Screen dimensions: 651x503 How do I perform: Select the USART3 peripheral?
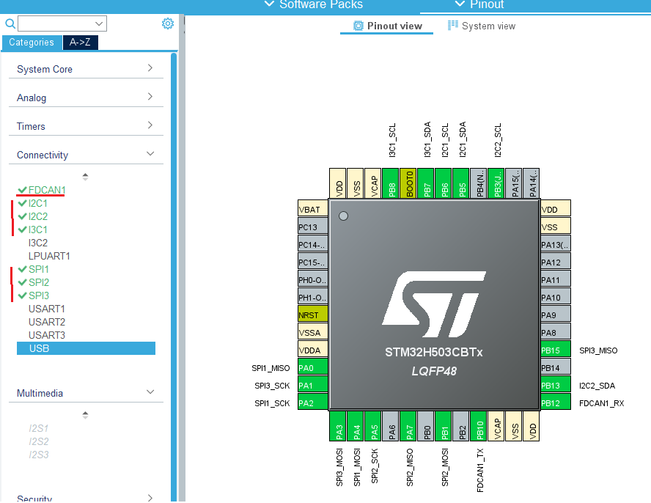46,335
